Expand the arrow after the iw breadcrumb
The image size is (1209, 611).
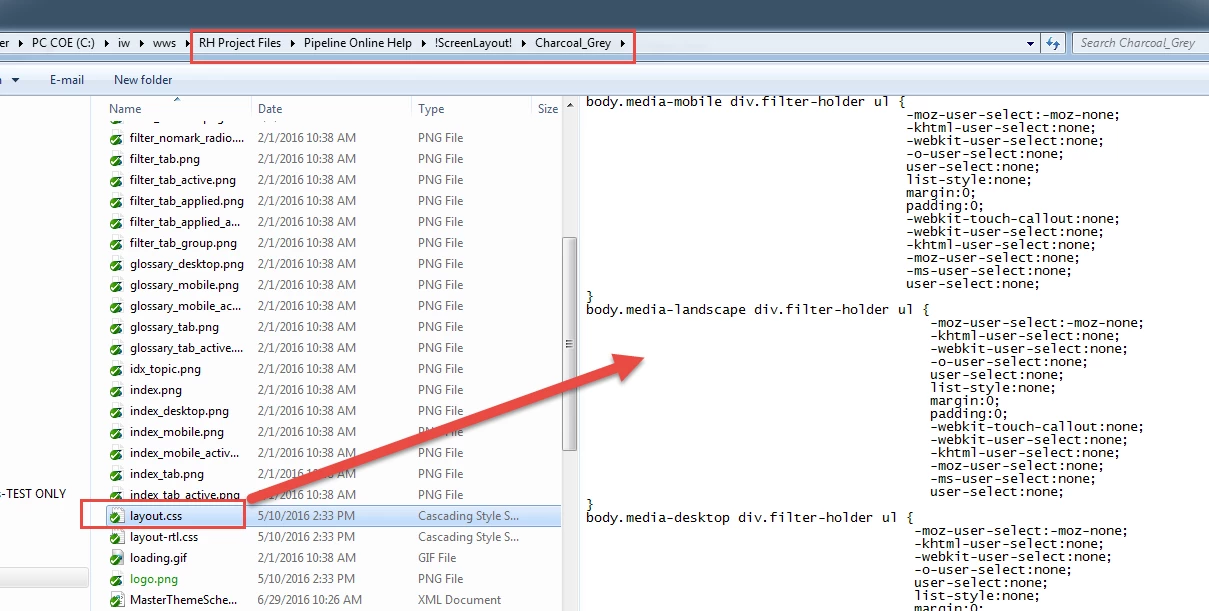coord(141,43)
